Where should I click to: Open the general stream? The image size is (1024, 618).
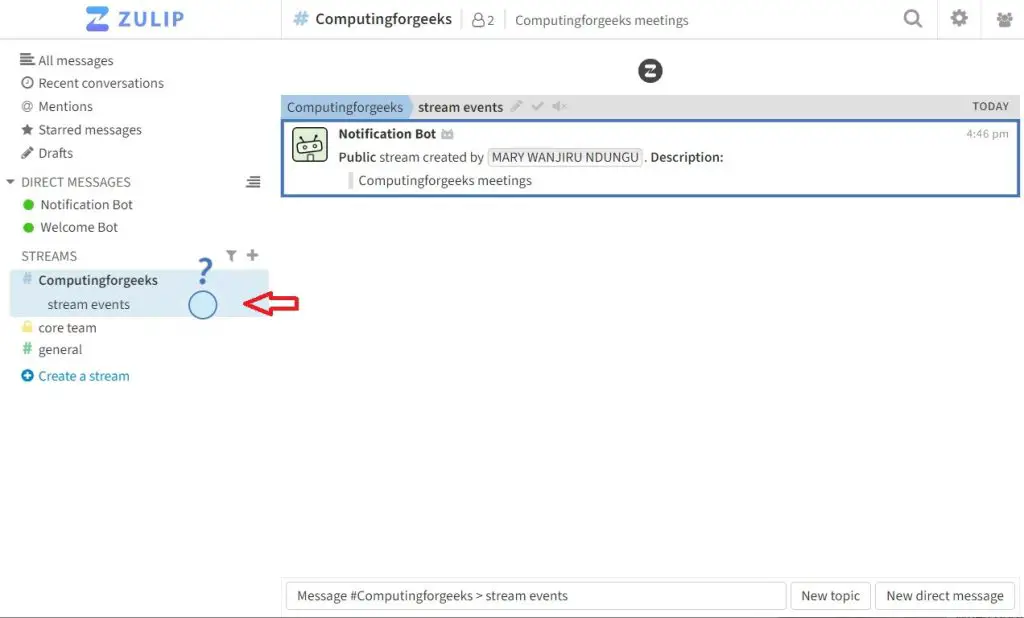pyautogui.click(x=60, y=350)
